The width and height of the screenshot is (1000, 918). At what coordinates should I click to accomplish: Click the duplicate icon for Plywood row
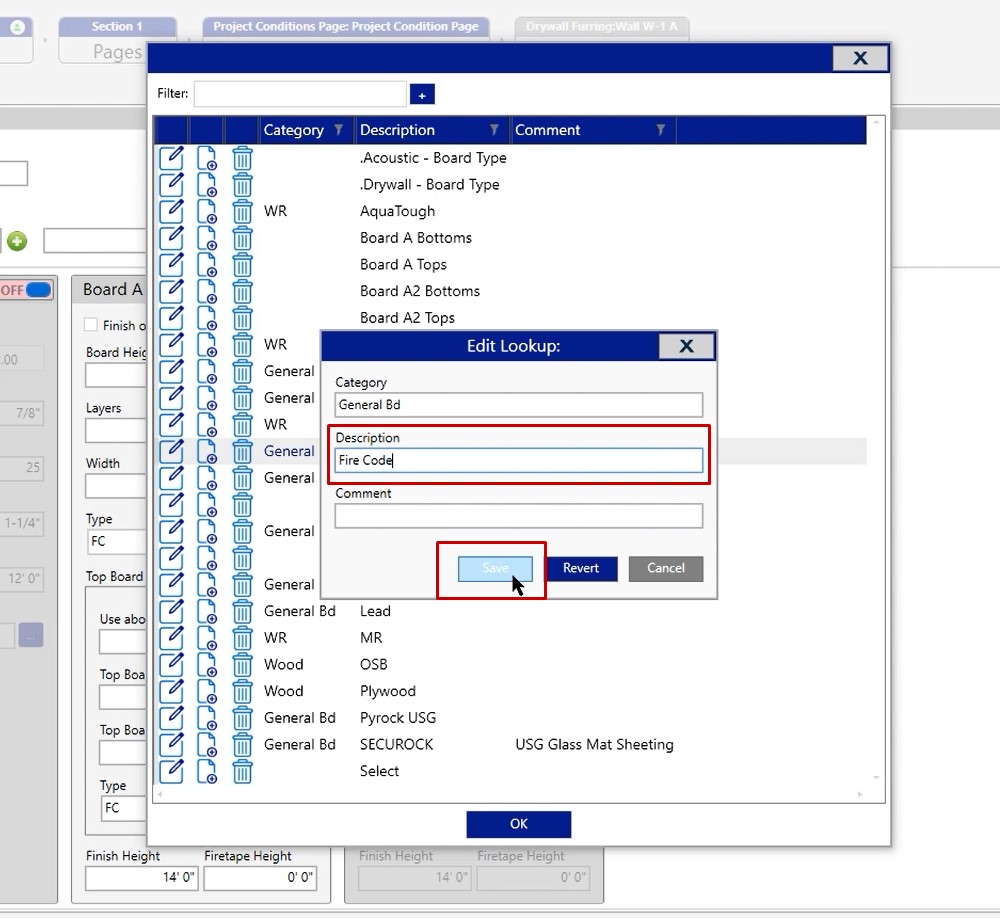207,691
